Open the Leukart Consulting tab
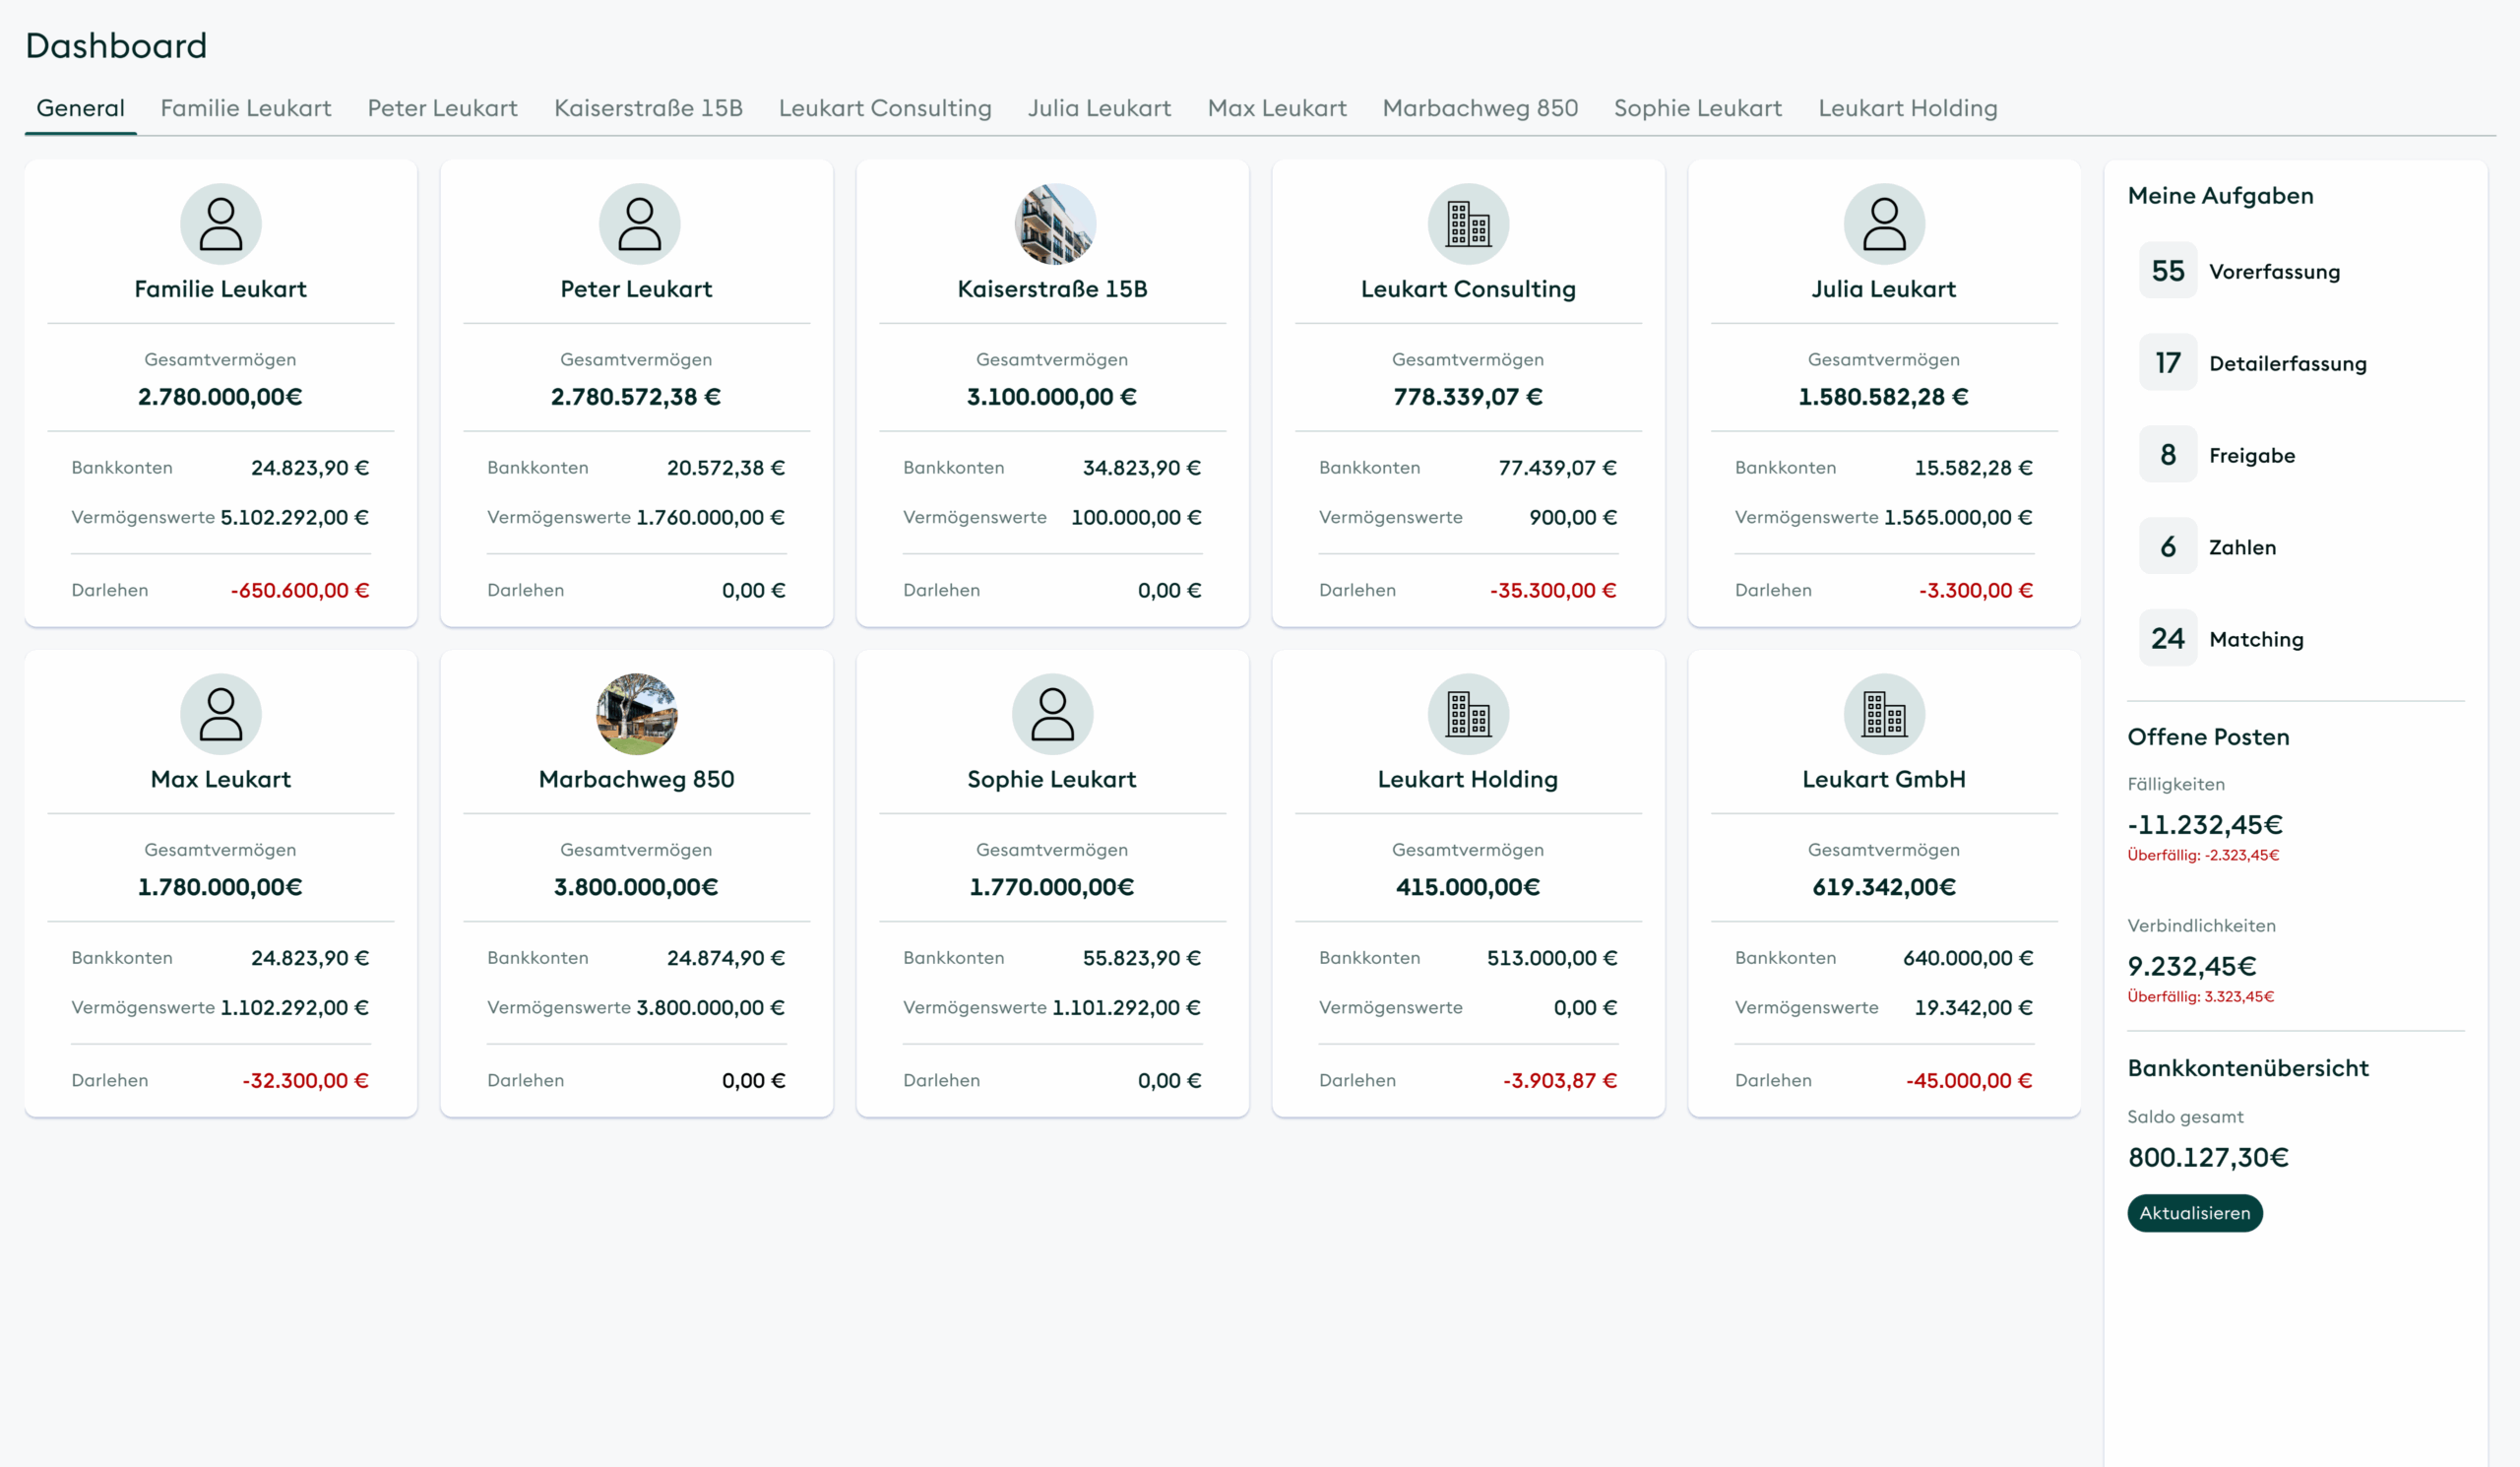The width and height of the screenshot is (2520, 1467). (x=884, y=108)
